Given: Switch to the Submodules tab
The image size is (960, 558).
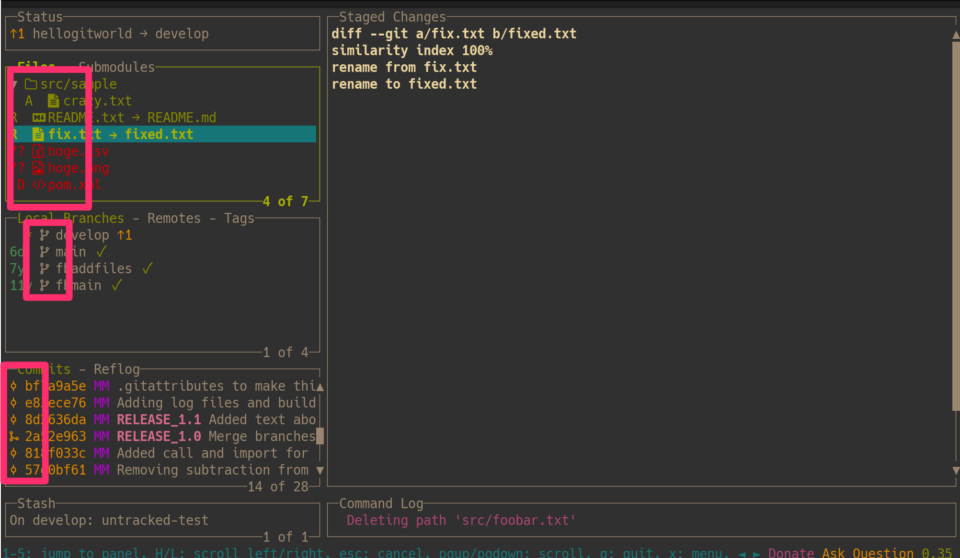Looking at the screenshot, I should coord(116,67).
